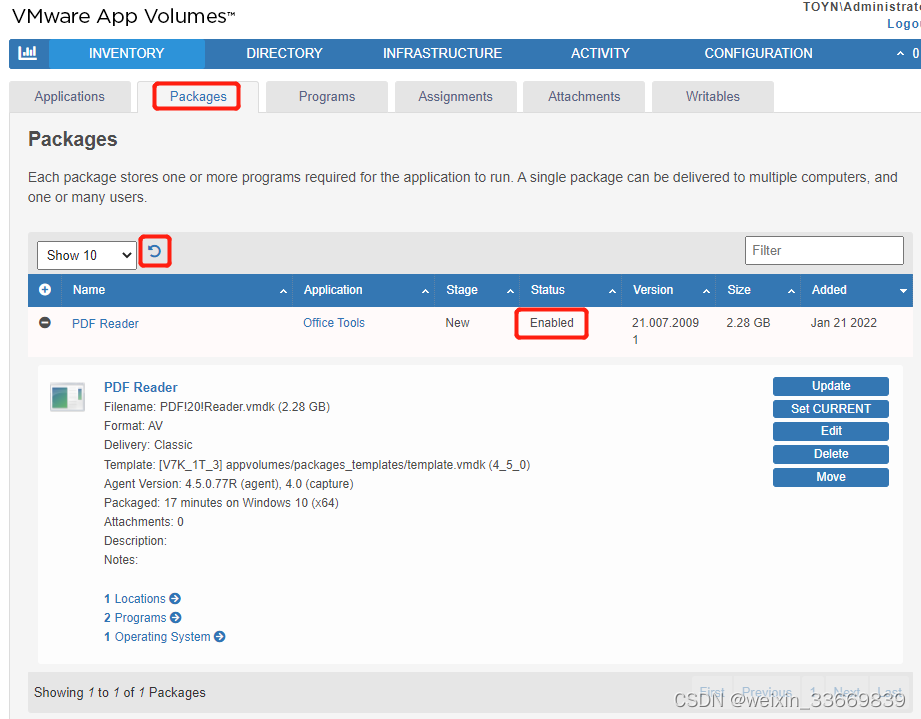Viewport: 921px width, 719px height.
Task: Open the 1 Operating System link
Action: tap(157, 637)
